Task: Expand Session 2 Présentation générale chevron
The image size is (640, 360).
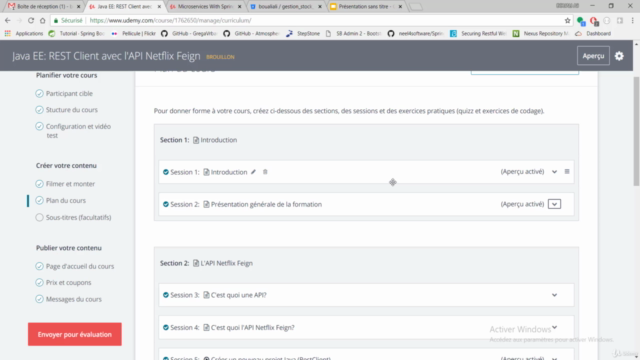Action: coord(554,204)
